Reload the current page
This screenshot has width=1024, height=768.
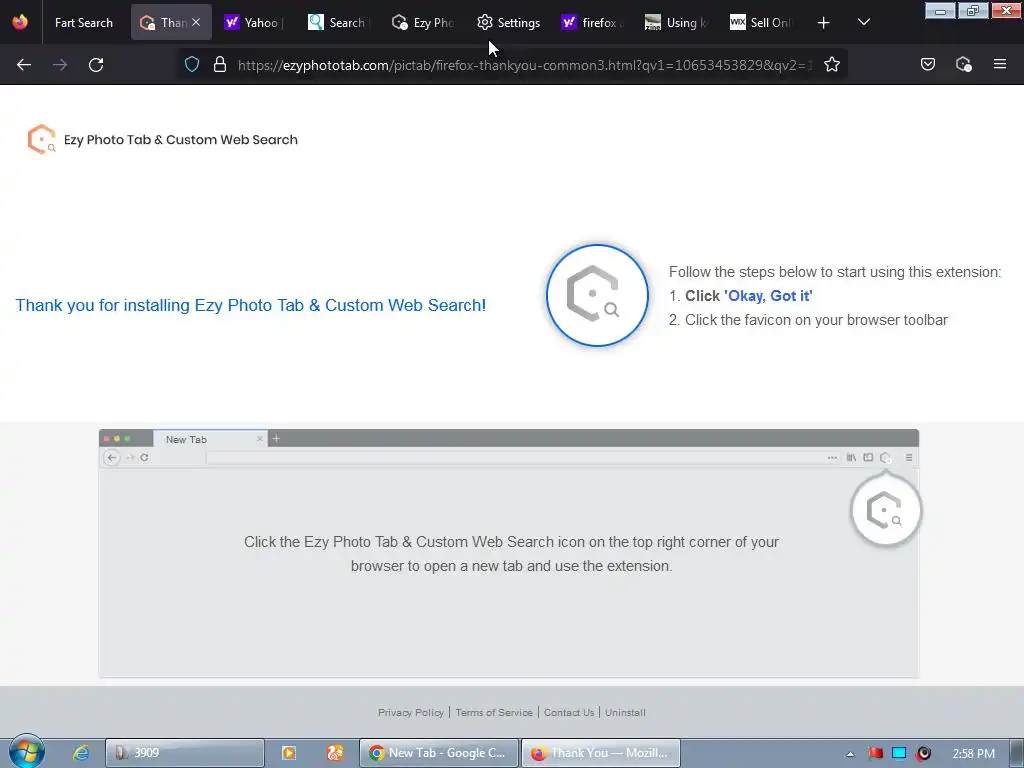point(96,65)
